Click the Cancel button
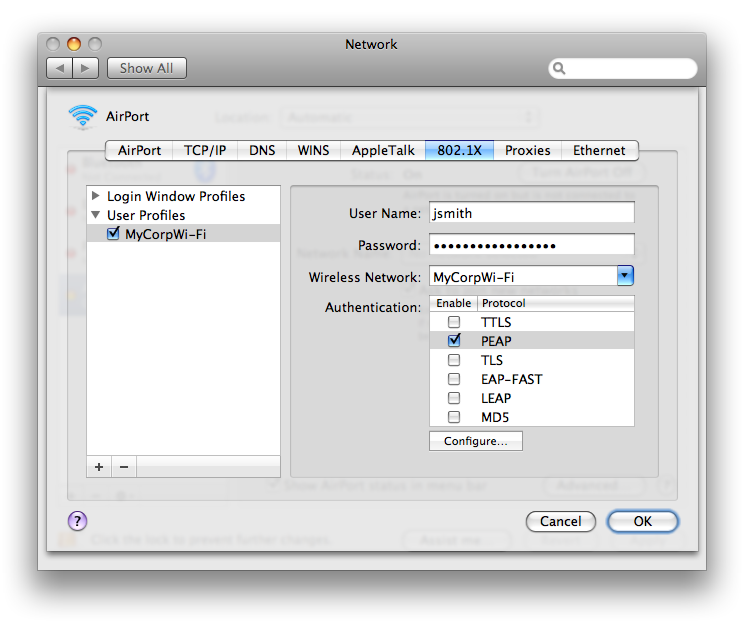Viewport: 748px width, 622px height. 561,521
